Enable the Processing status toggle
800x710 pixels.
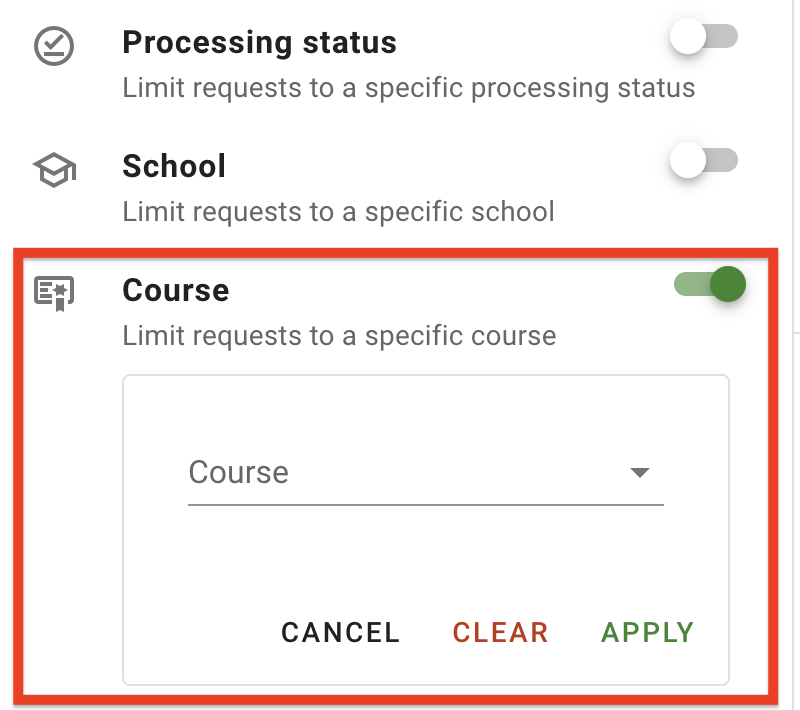703,36
